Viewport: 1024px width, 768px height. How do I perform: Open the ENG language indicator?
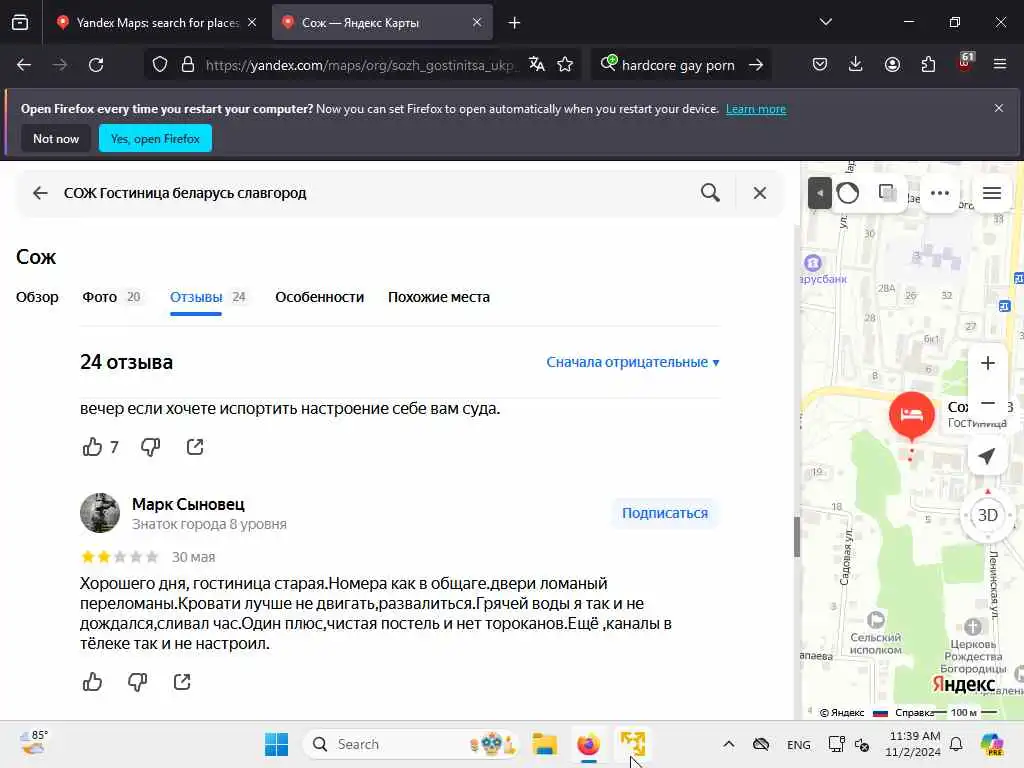pyautogui.click(x=799, y=744)
